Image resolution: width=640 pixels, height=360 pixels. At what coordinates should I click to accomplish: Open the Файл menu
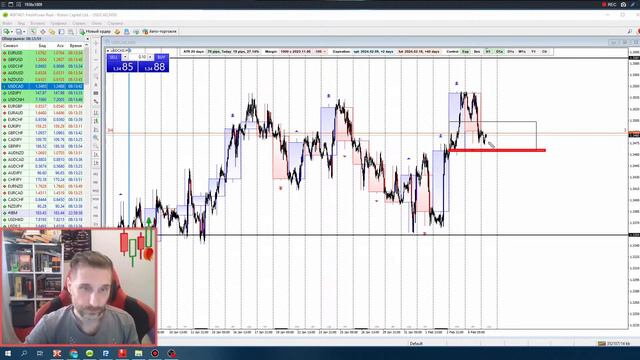[x=7, y=23]
